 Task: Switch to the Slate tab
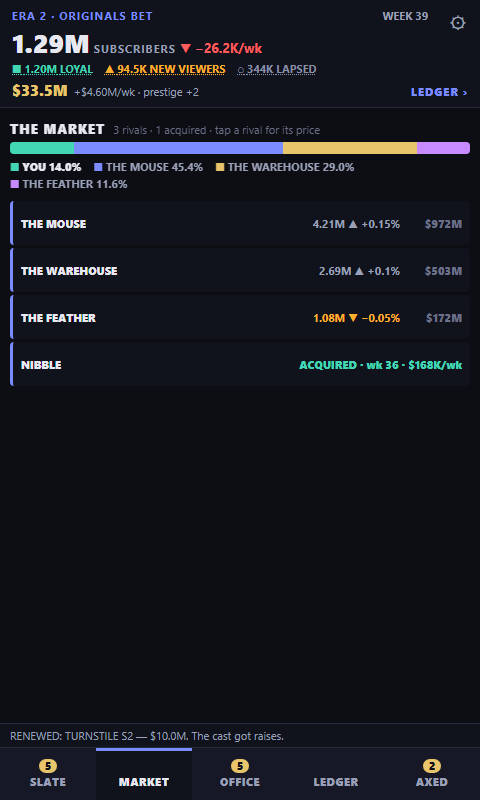pyautogui.click(x=48, y=774)
